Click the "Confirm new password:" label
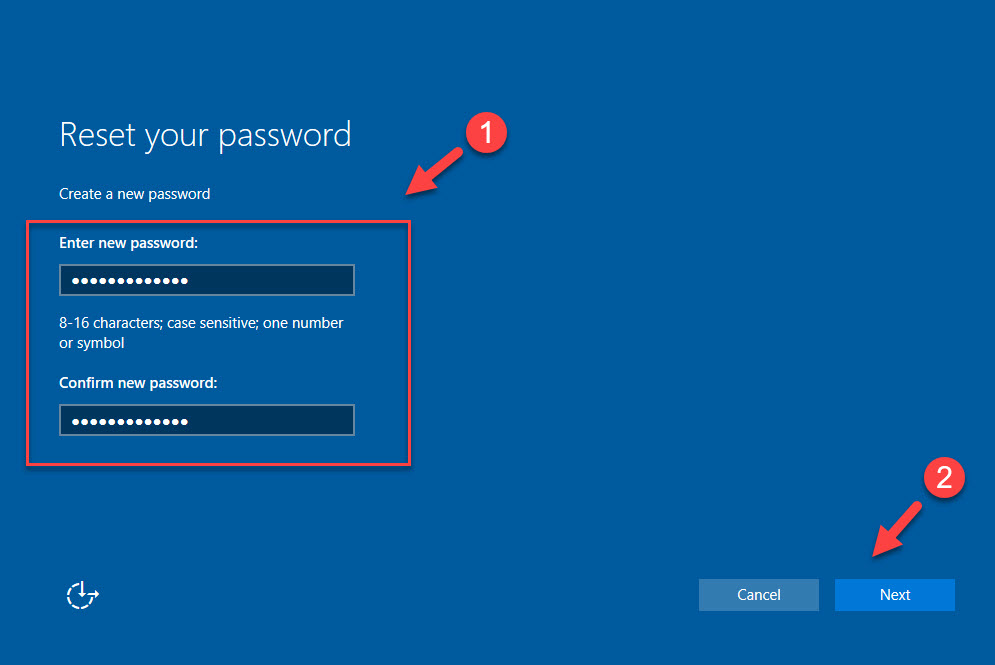This screenshot has width=995, height=665. pos(138,383)
